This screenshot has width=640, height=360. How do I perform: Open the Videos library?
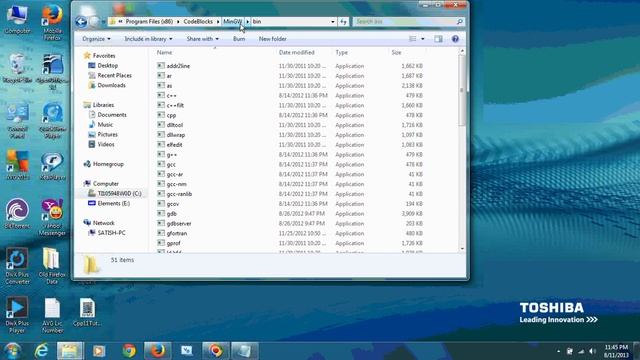click(x=106, y=144)
